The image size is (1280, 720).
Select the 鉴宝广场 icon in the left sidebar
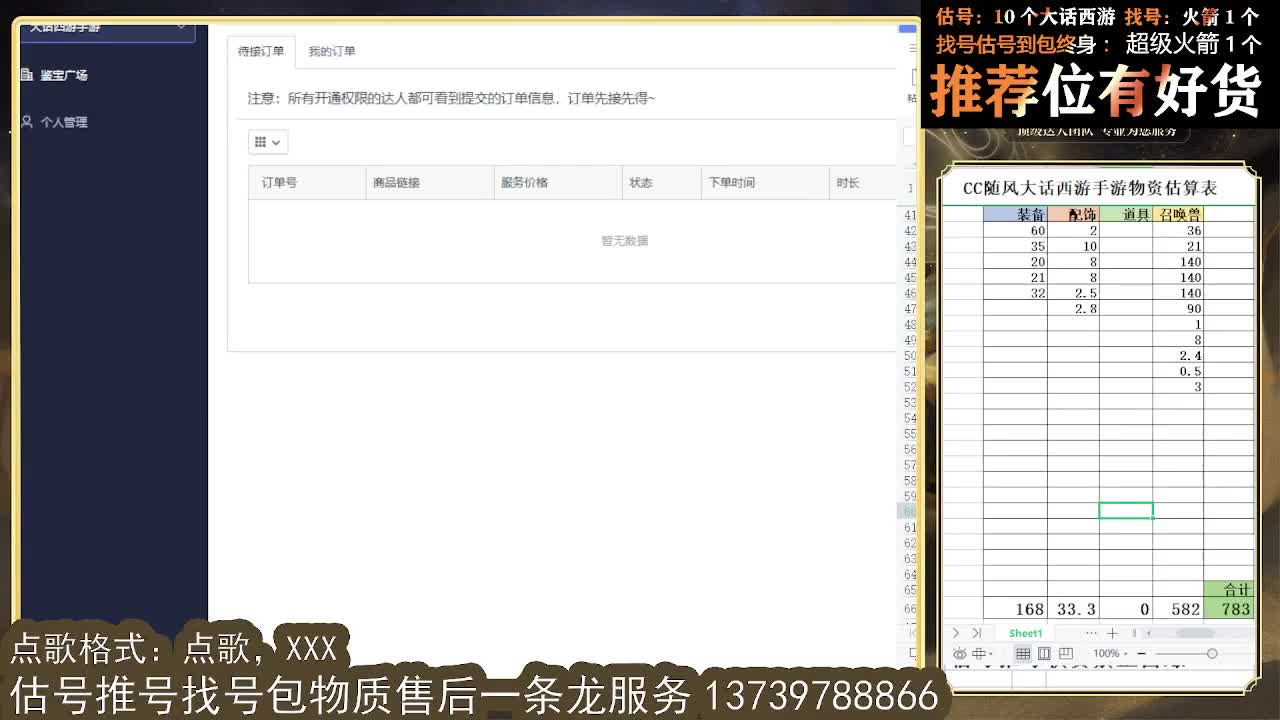[25, 75]
